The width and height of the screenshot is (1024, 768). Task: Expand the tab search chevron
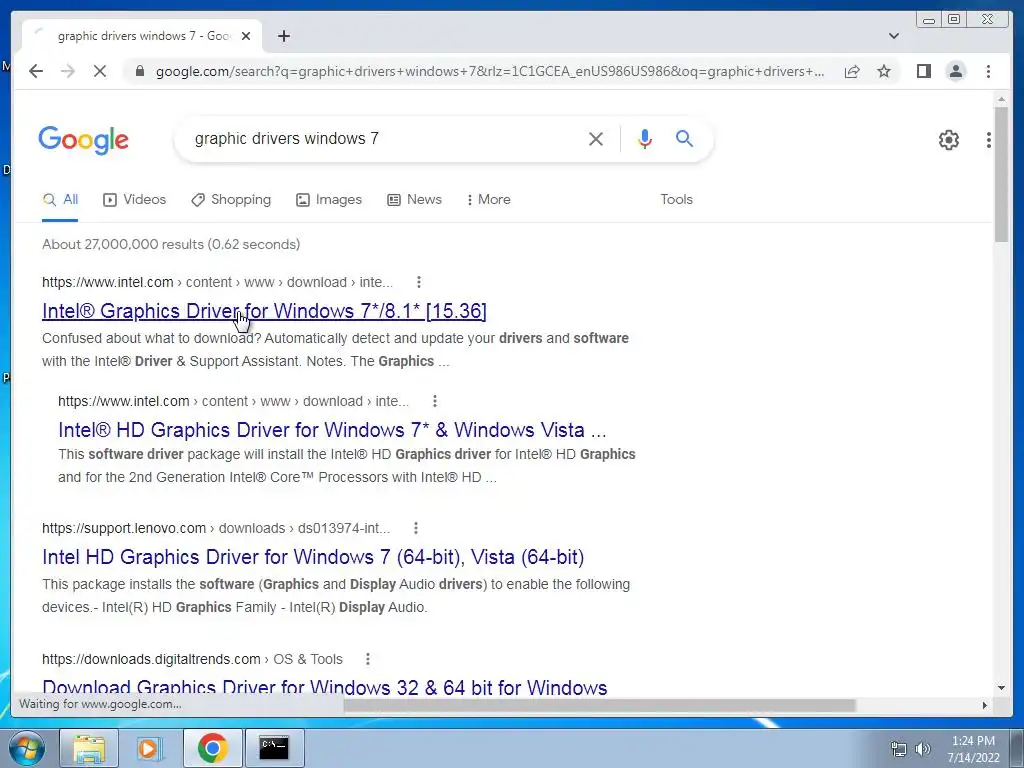(894, 36)
